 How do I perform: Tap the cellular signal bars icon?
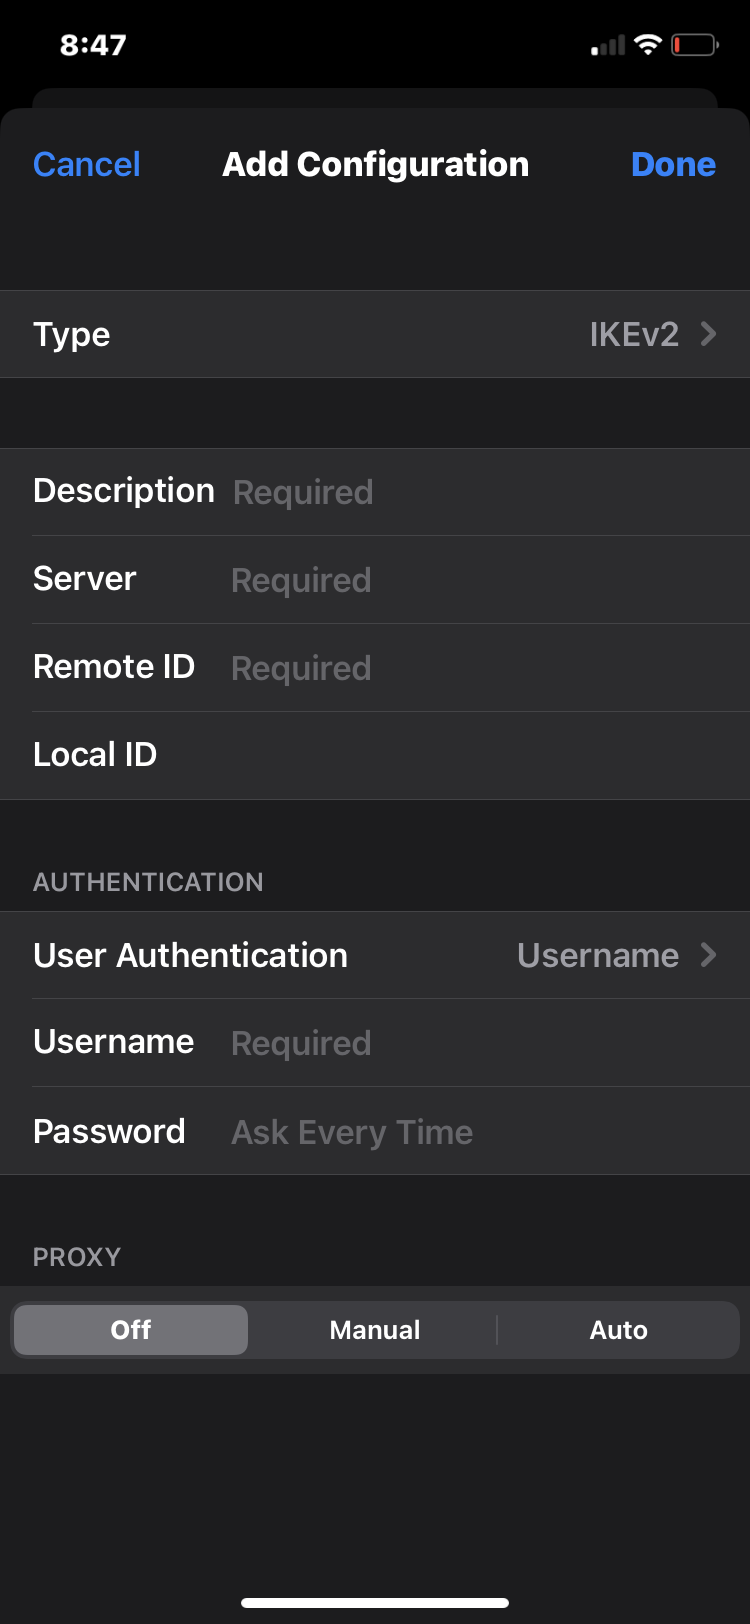(608, 45)
